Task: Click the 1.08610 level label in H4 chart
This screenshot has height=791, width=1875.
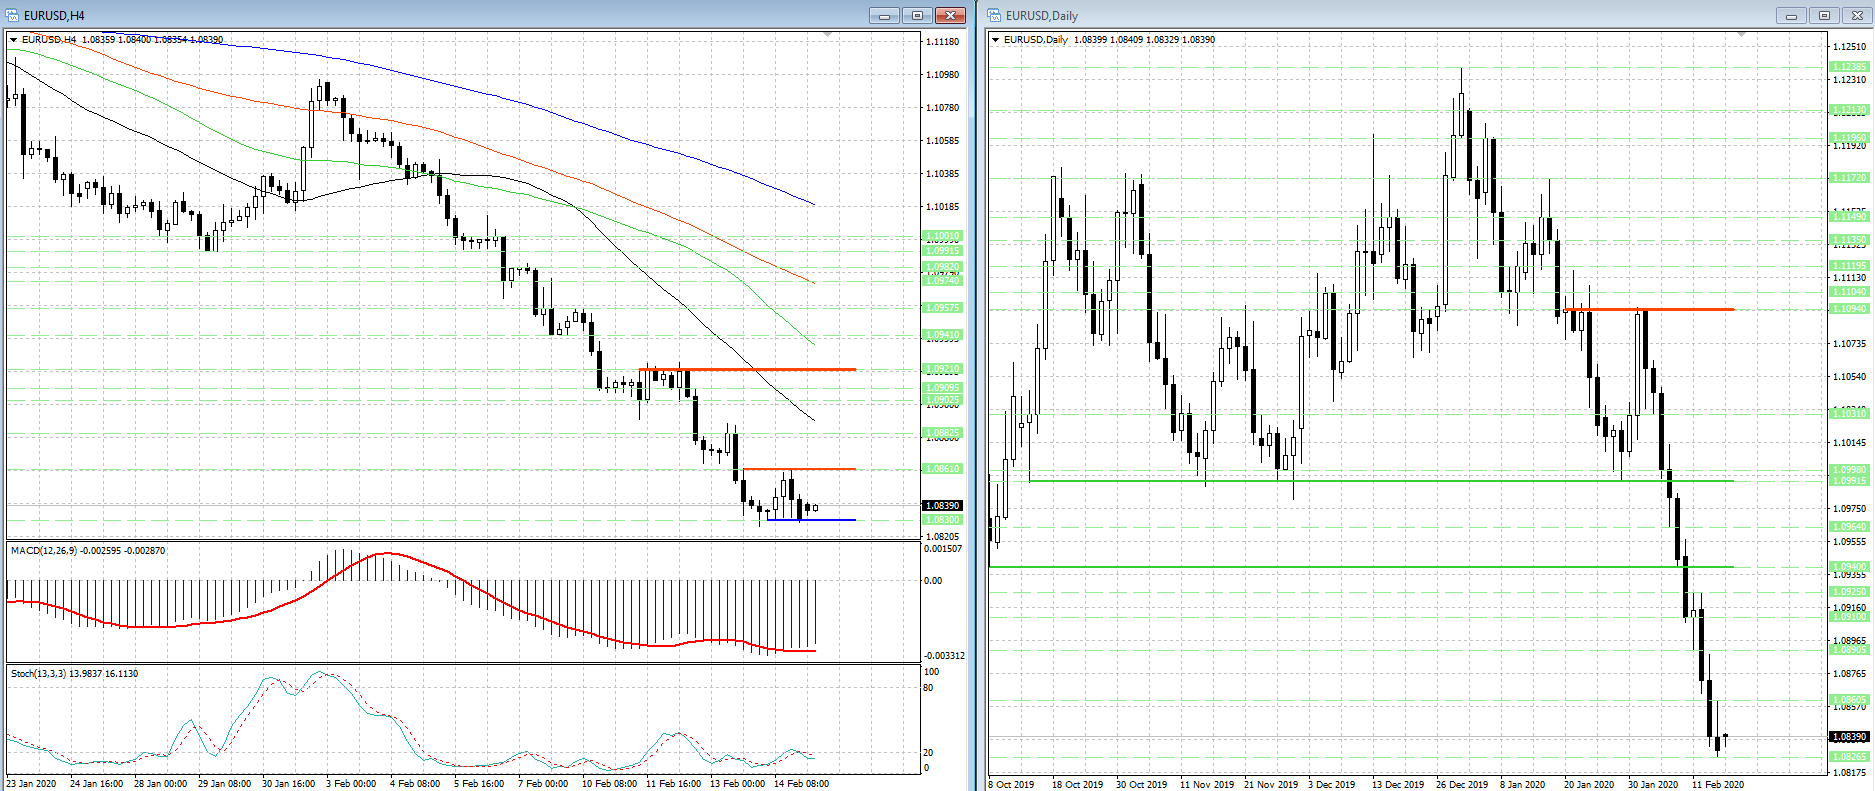Action: (x=942, y=469)
